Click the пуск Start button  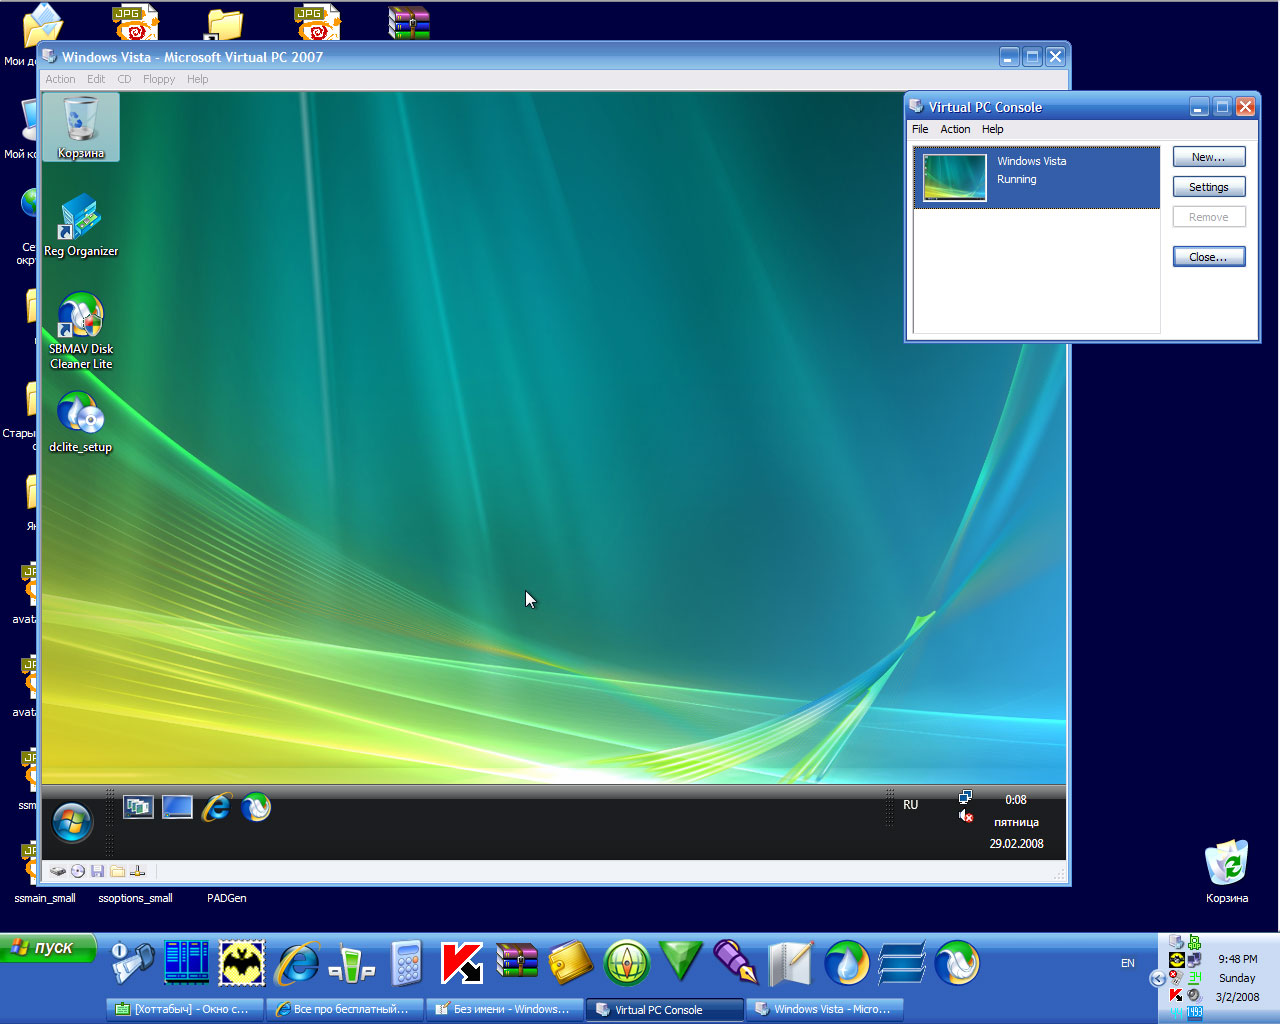pyautogui.click(x=48, y=948)
